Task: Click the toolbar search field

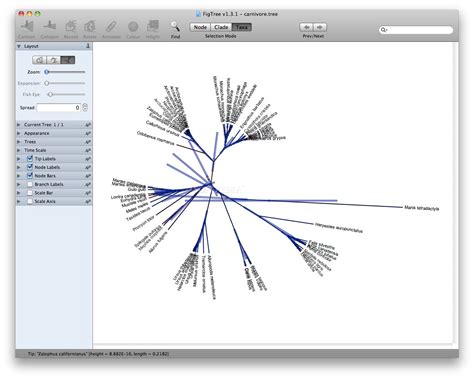Action: tap(416, 30)
